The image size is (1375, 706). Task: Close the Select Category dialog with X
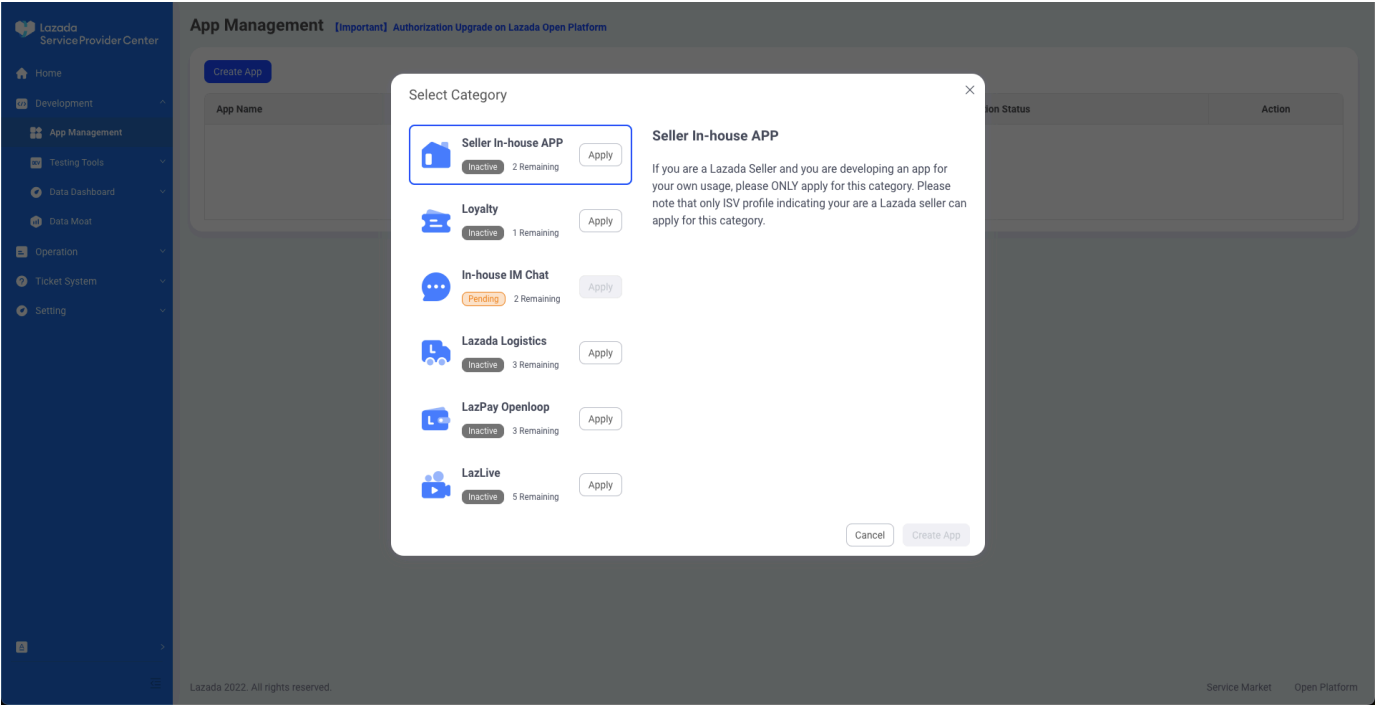click(969, 90)
